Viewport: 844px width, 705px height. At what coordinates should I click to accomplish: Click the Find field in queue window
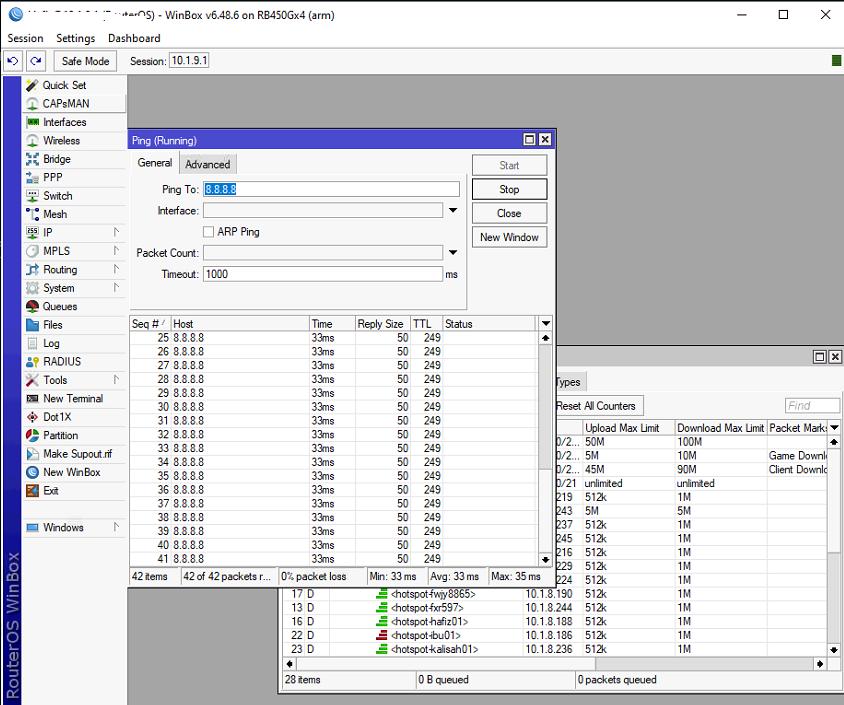pyautogui.click(x=812, y=406)
